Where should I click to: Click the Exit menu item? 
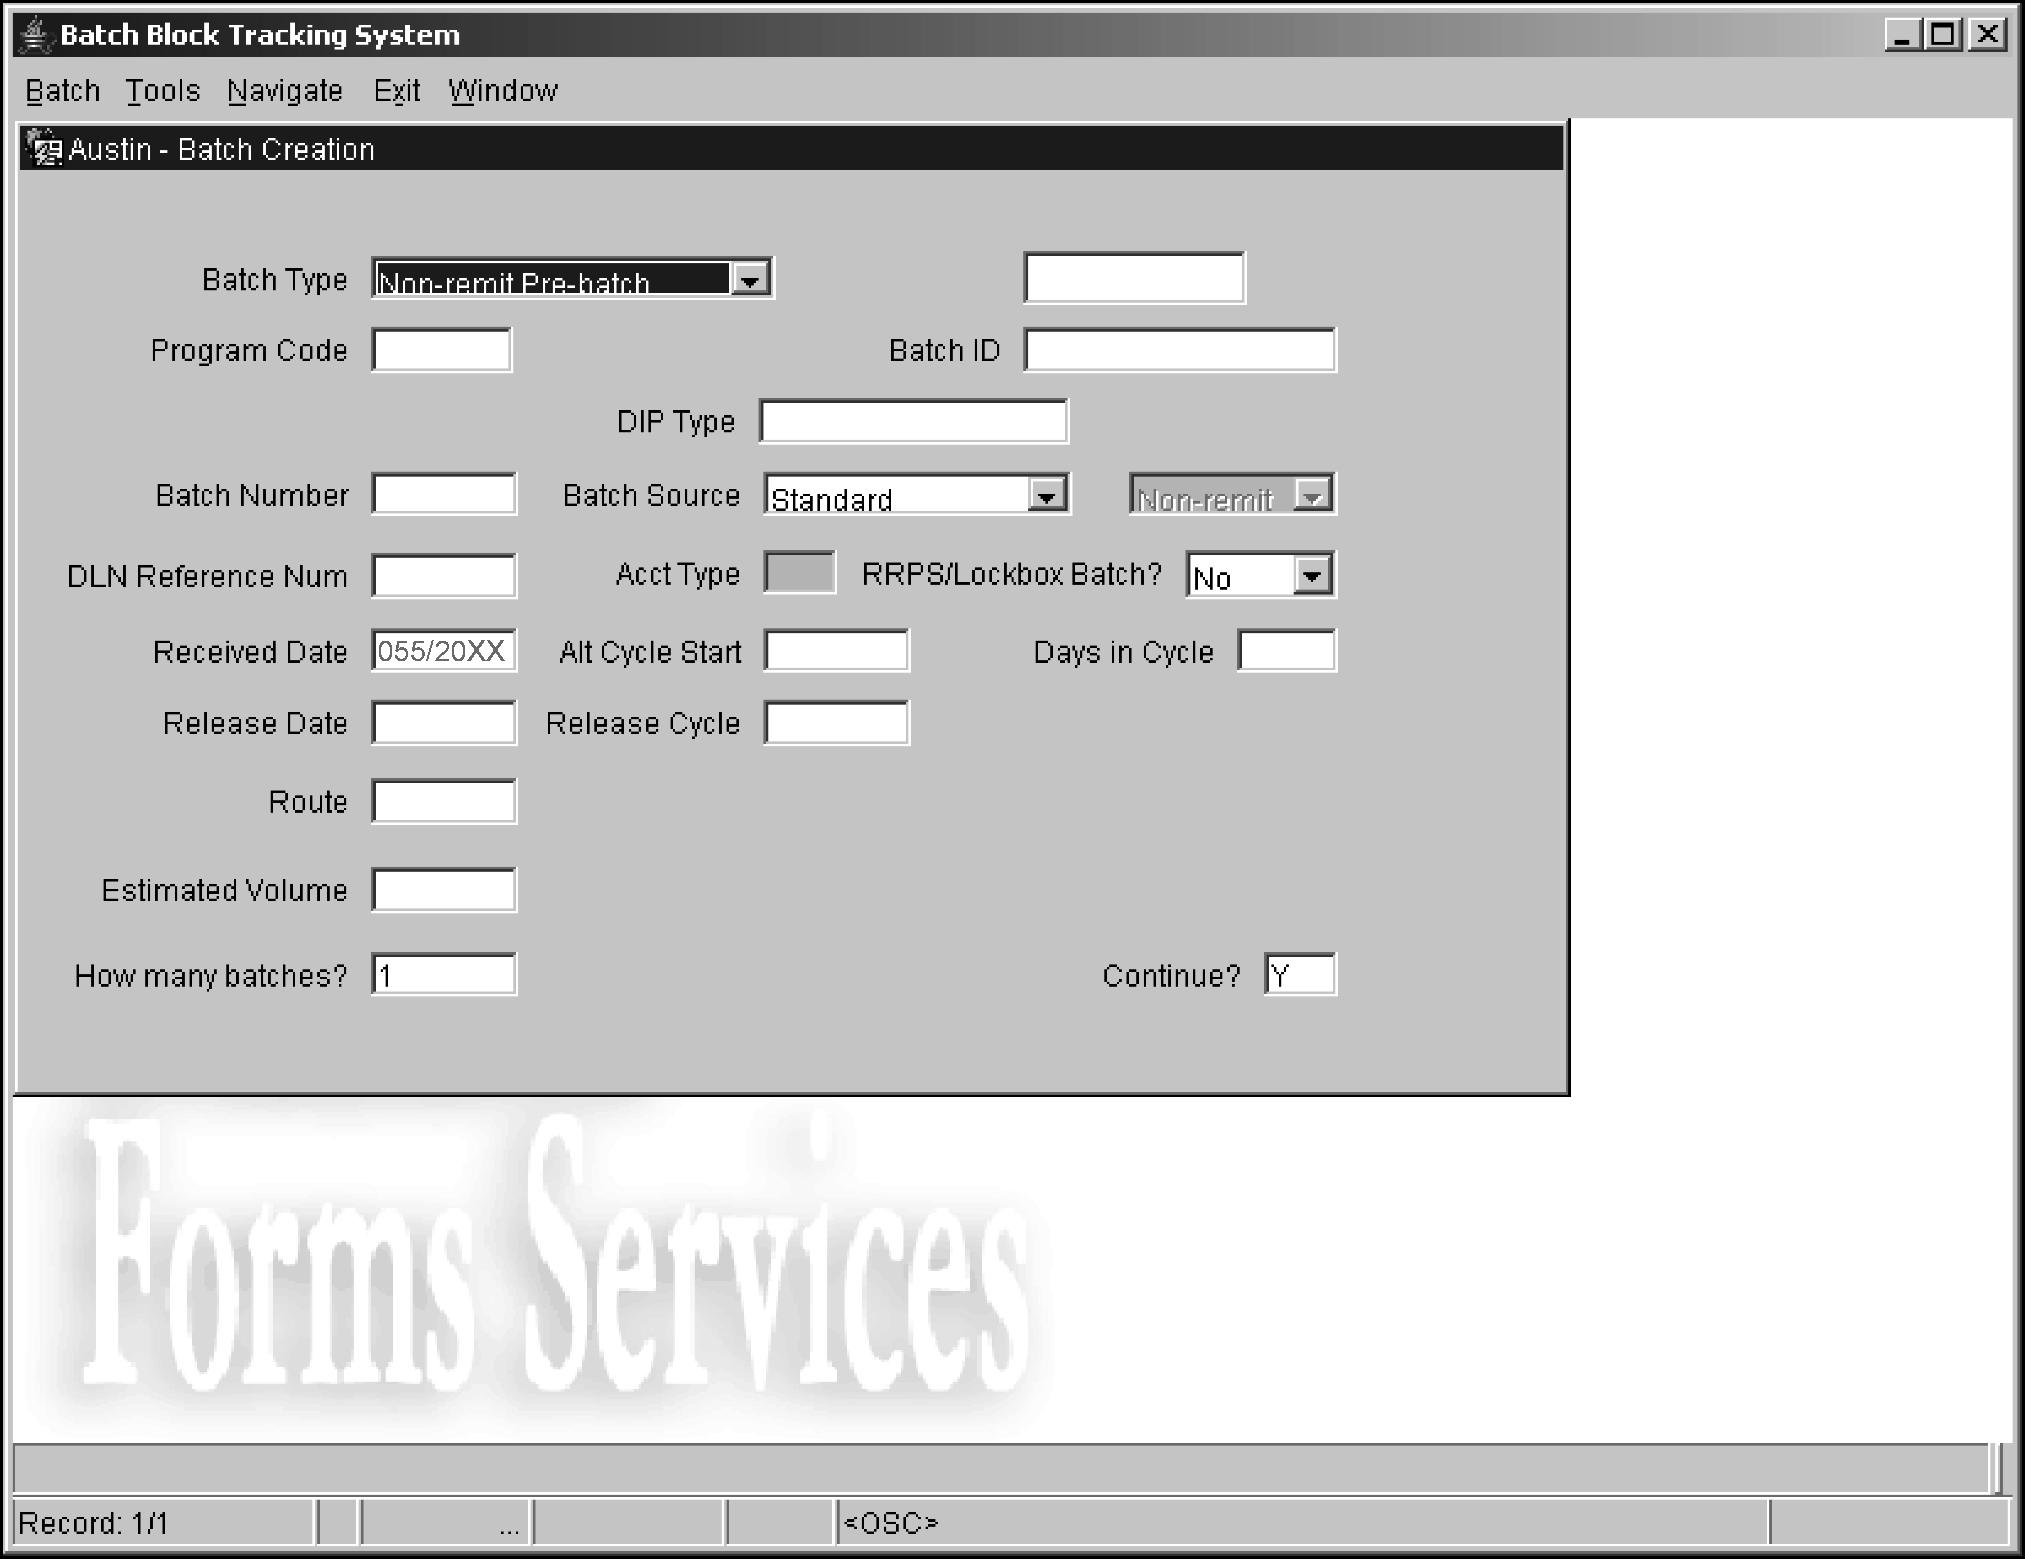396,91
